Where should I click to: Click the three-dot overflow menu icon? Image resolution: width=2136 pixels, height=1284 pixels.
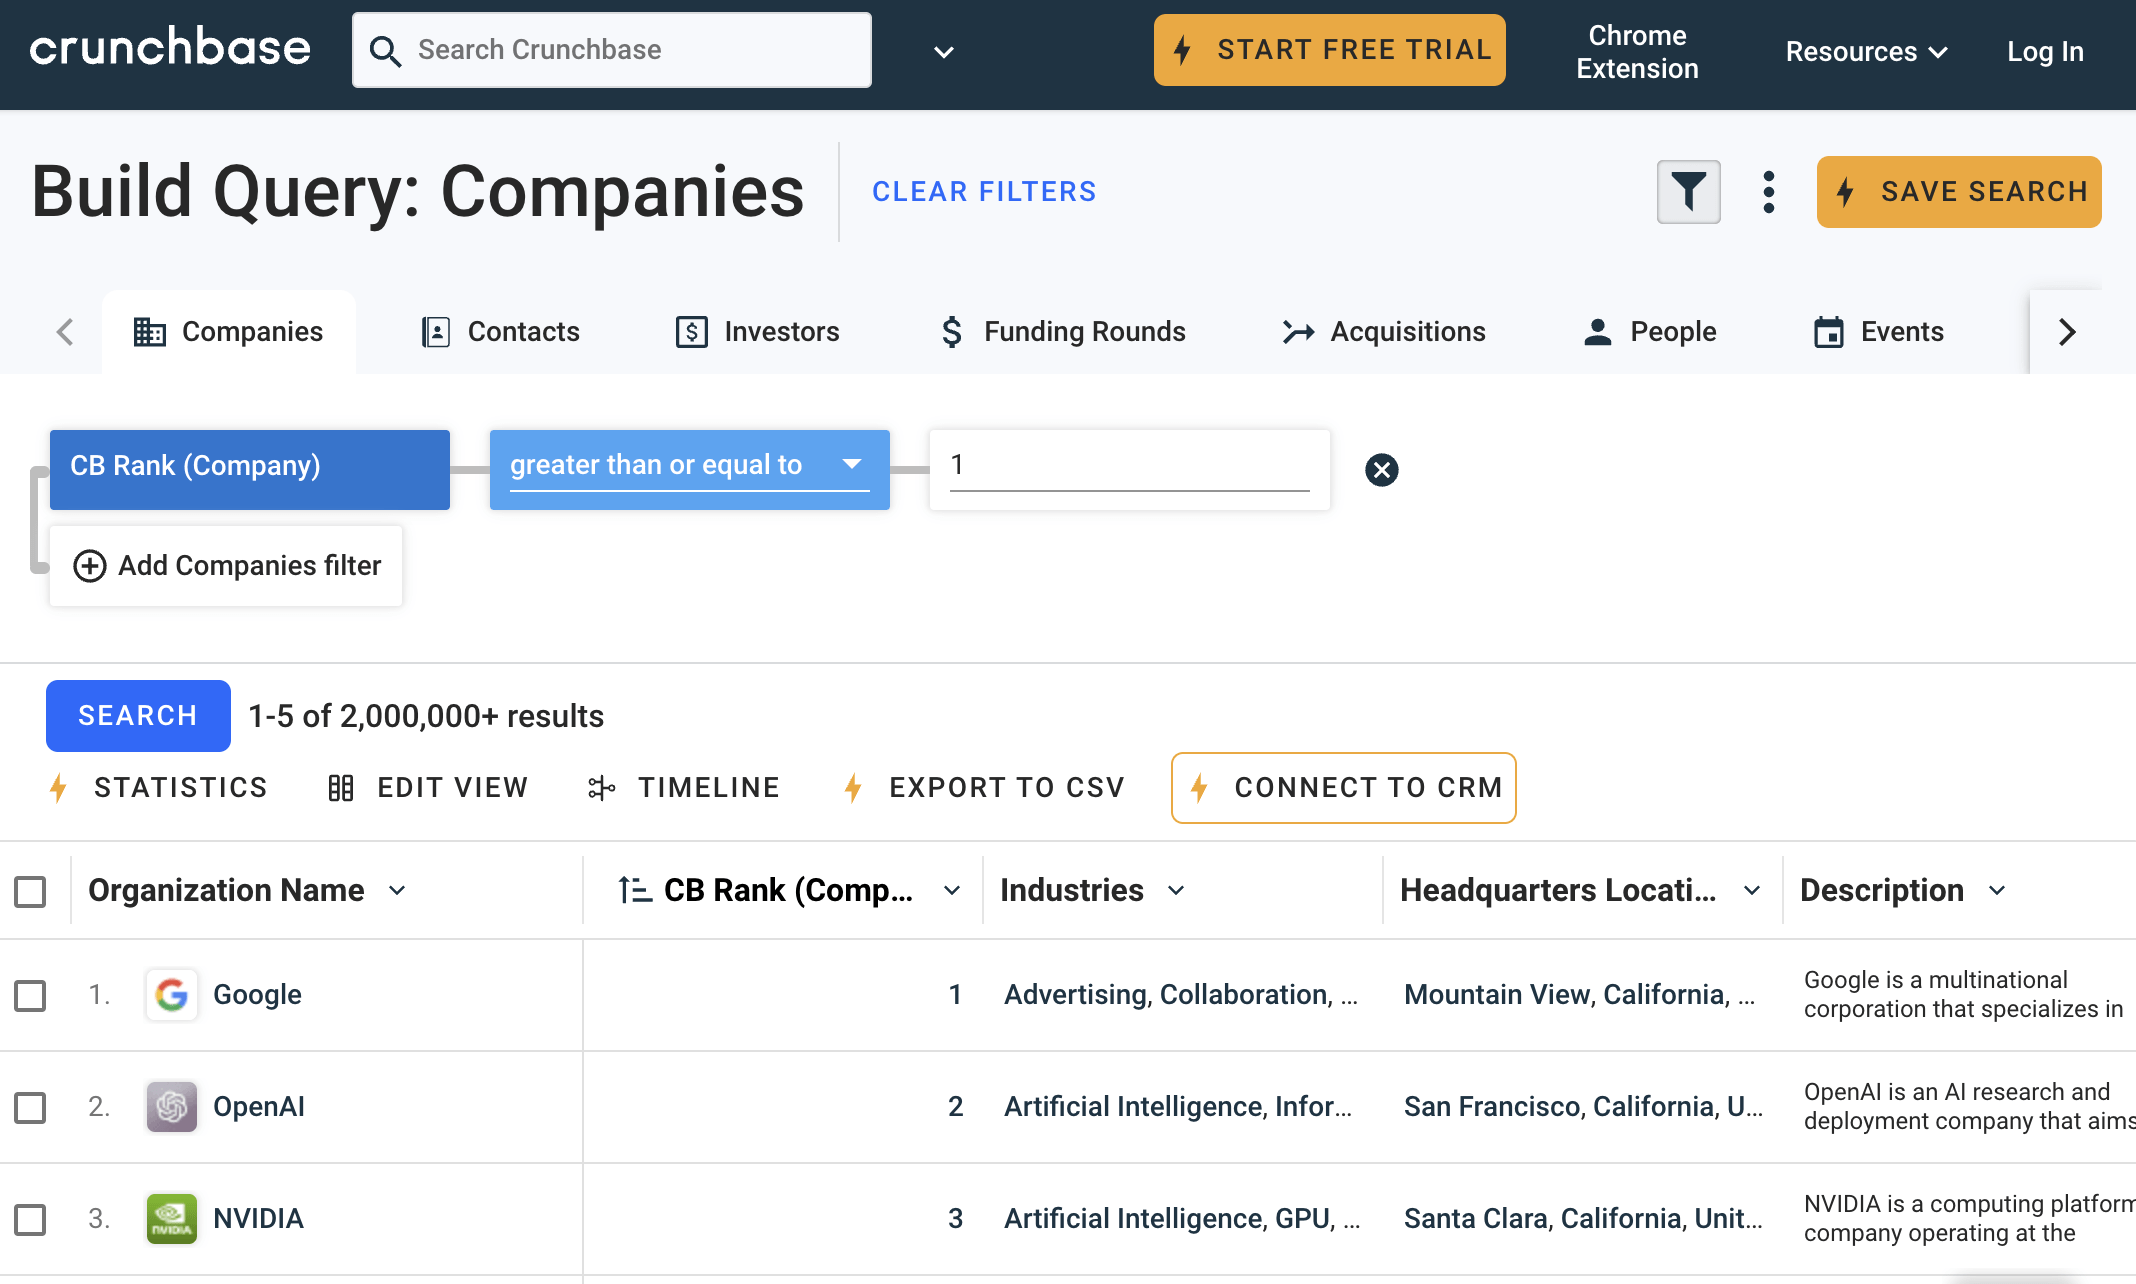1767,191
